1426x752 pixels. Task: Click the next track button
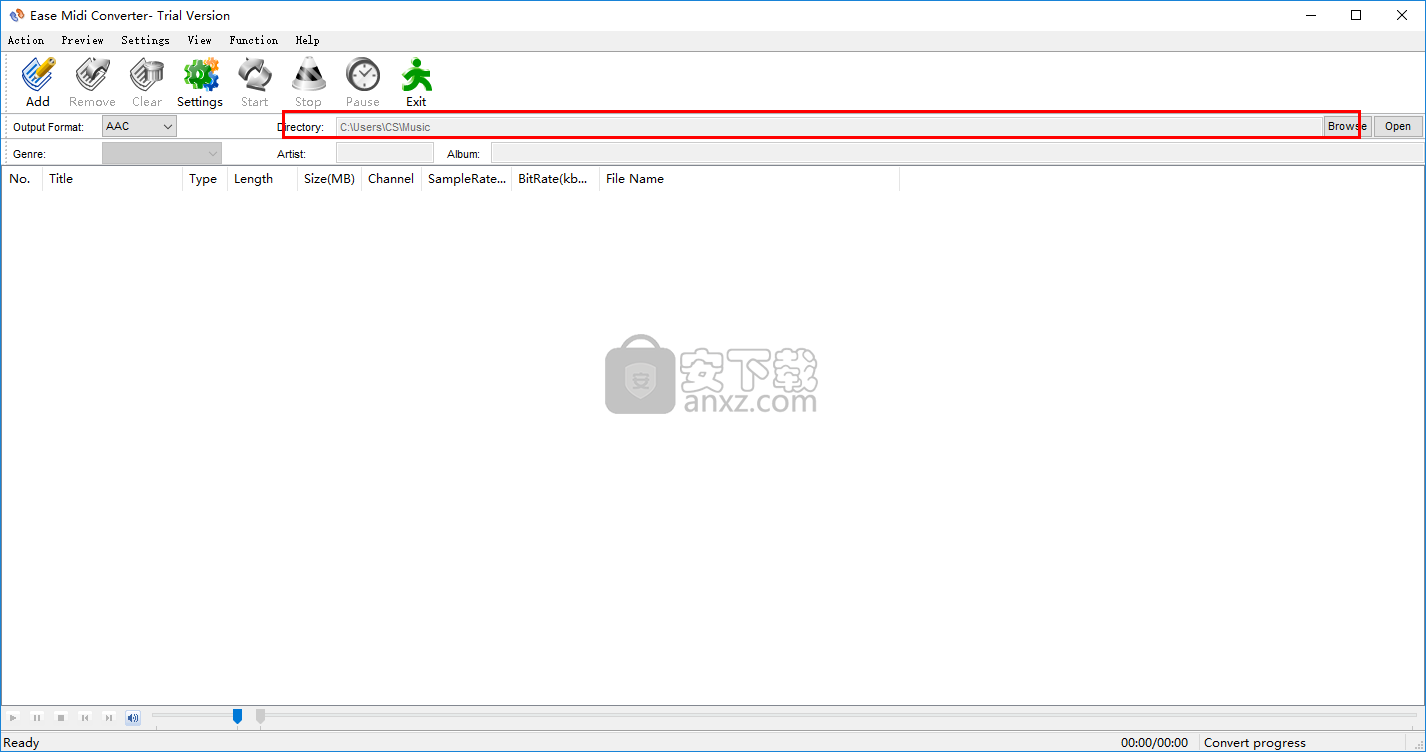pyautogui.click(x=109, y=717)
